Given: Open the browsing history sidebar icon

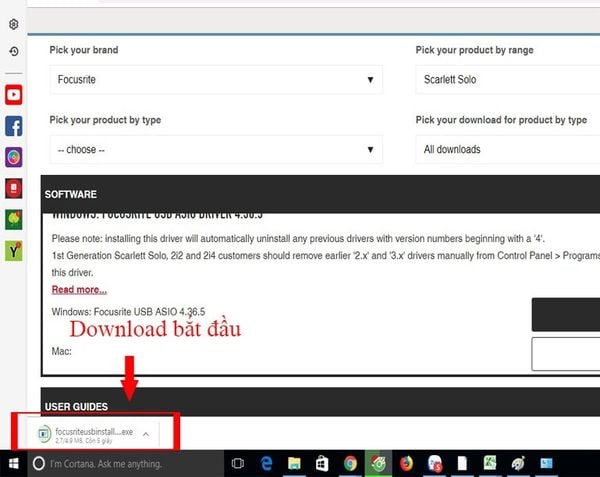Looking at the screenshot, I should coord(14,51).
